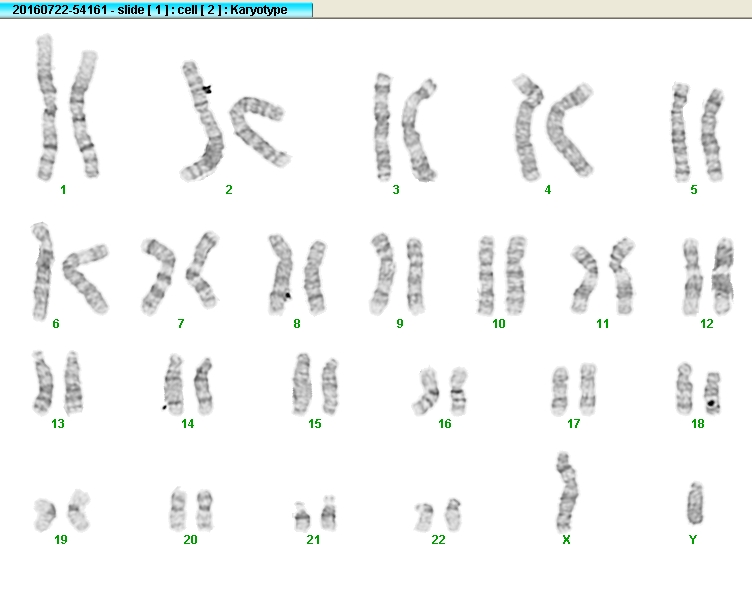Select chromosome pair 10 image
Image resolution: width=752 pixels, height=595 pixels.
click(502, 275)
